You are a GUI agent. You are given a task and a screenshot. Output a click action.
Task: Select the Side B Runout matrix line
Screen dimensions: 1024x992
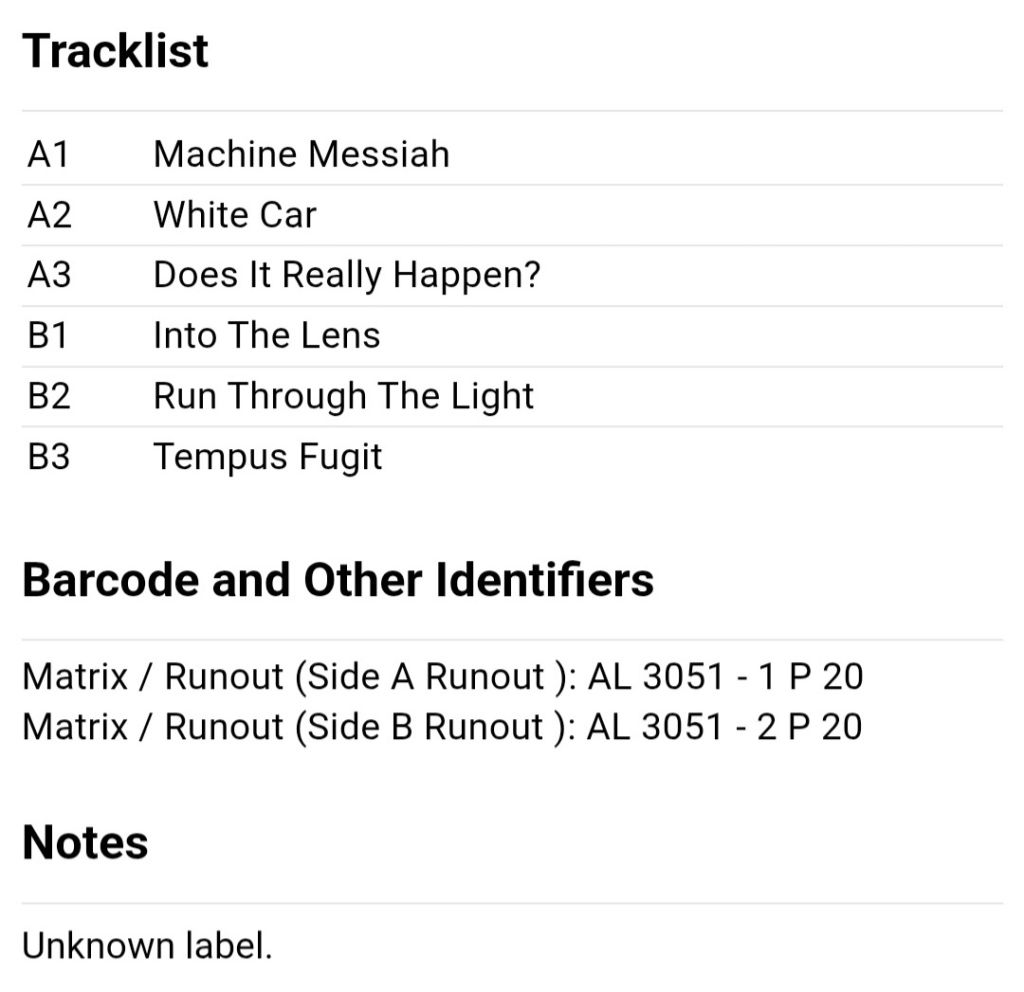[x=442, y=727]
